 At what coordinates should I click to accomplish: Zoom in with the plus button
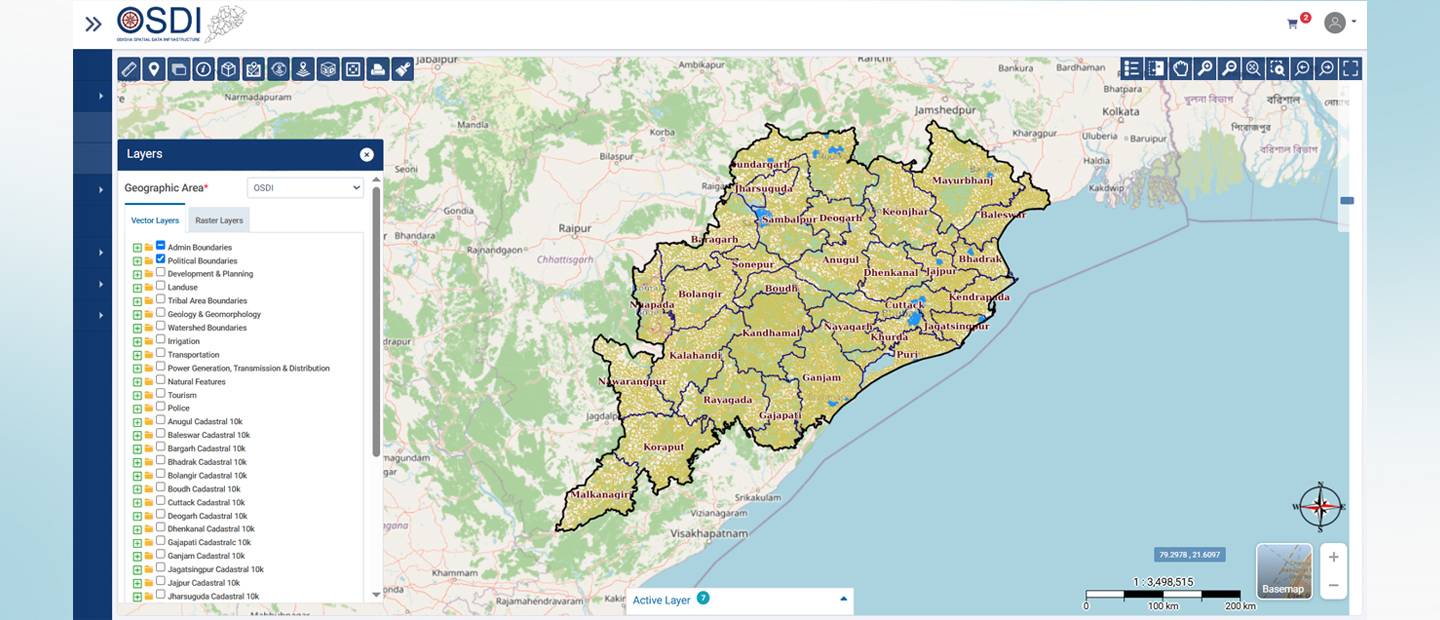point(1333,558)
